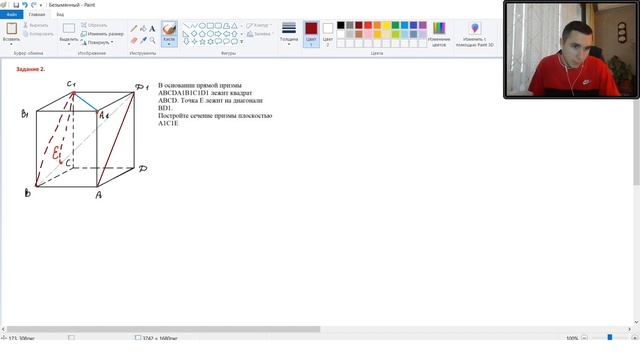
Task: Pick the black color swatch
Action: (341, 25)
